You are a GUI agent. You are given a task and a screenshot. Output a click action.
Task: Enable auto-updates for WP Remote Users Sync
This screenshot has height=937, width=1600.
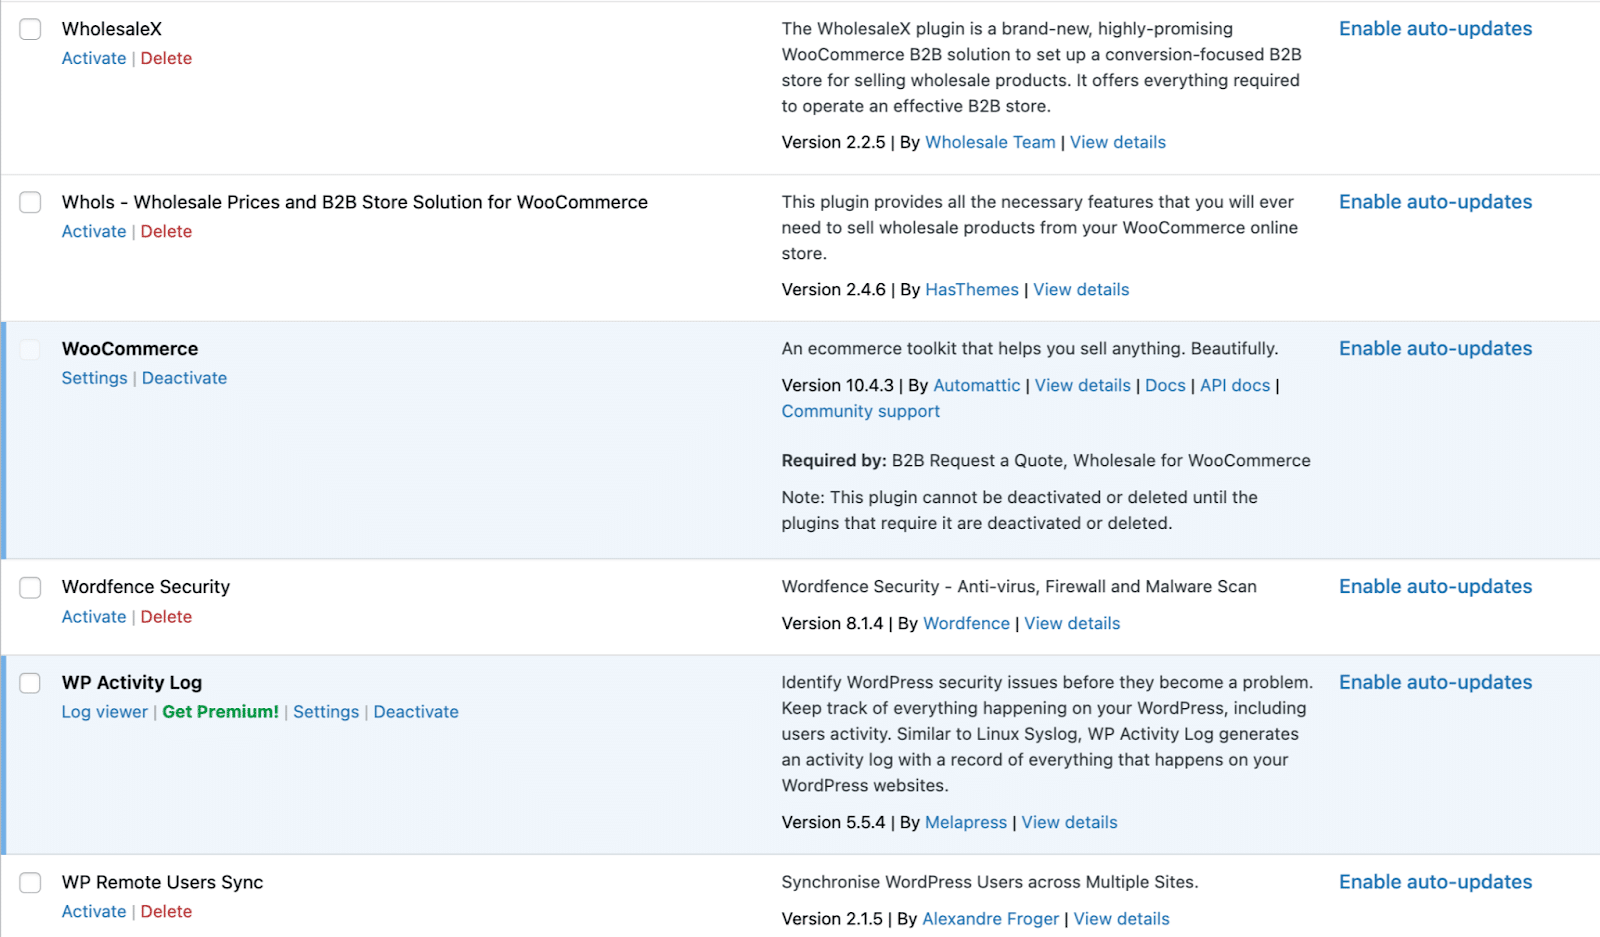1435,882
